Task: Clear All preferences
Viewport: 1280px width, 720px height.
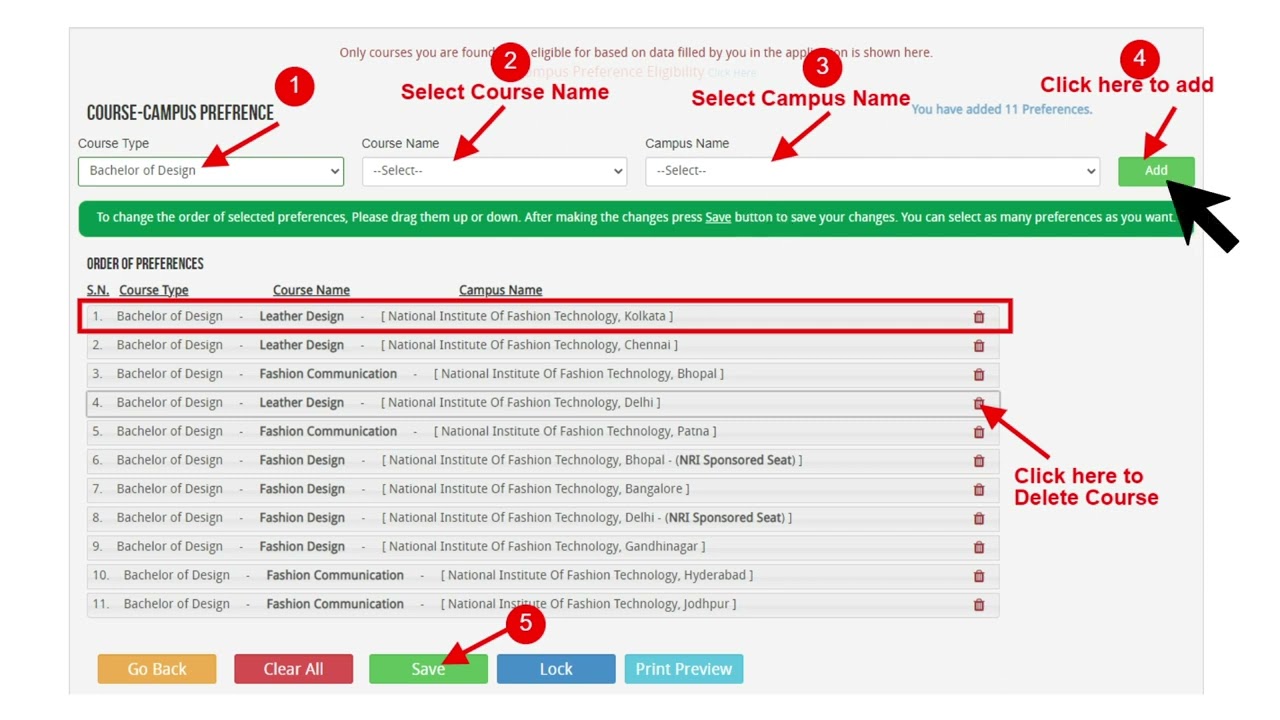Action: [293, 669]
